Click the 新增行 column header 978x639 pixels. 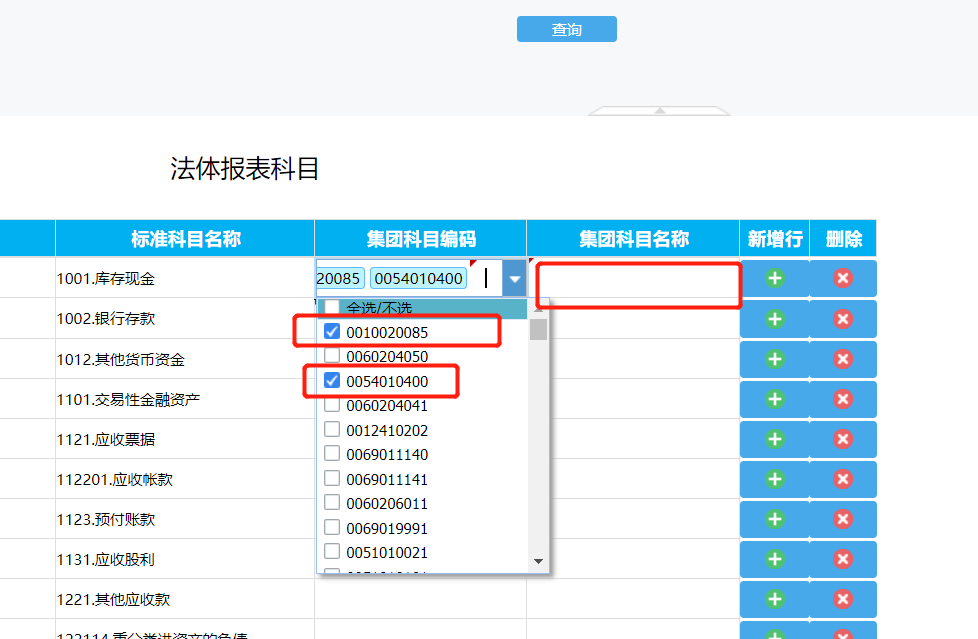coord(775,238)
